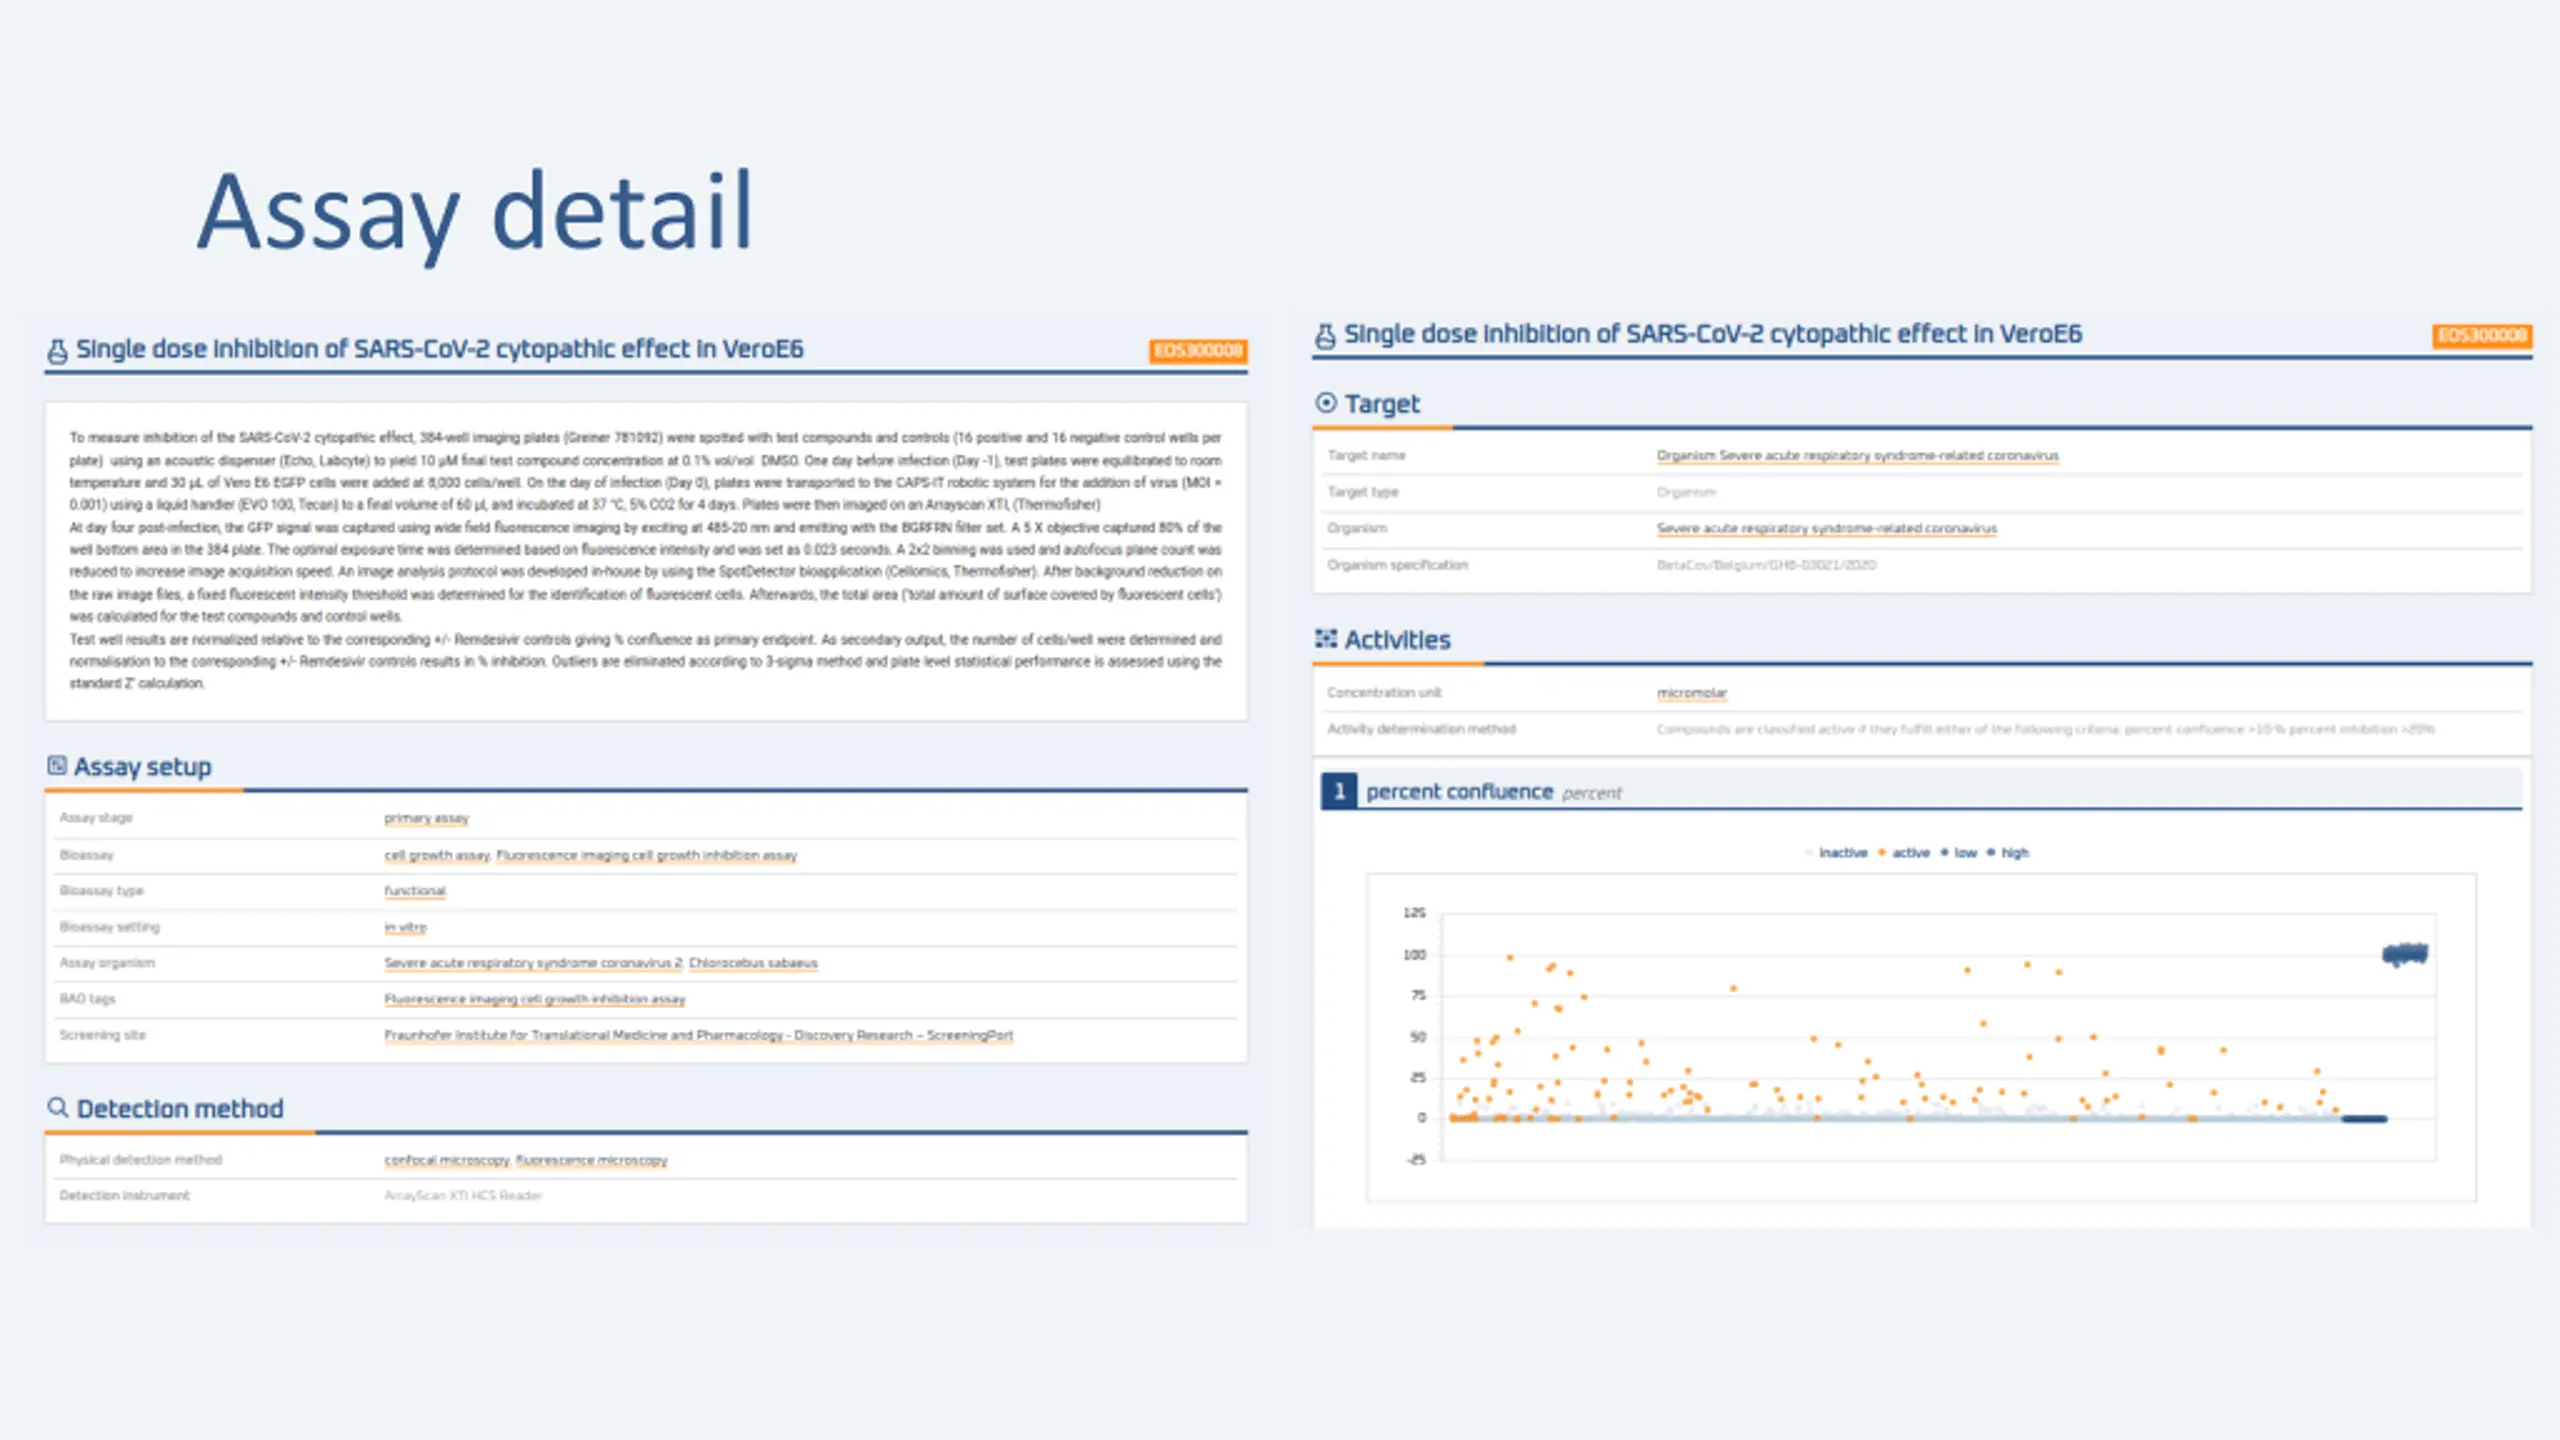Click the Target section circle icon
2560x1440 pixels.
[1326, 403]
